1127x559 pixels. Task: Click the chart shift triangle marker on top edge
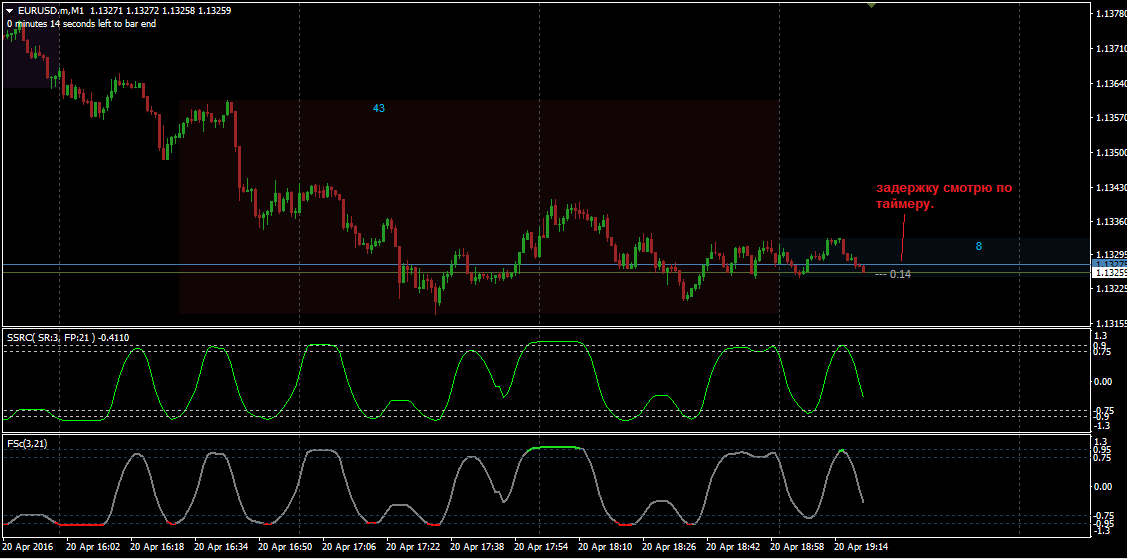[871, 4]
